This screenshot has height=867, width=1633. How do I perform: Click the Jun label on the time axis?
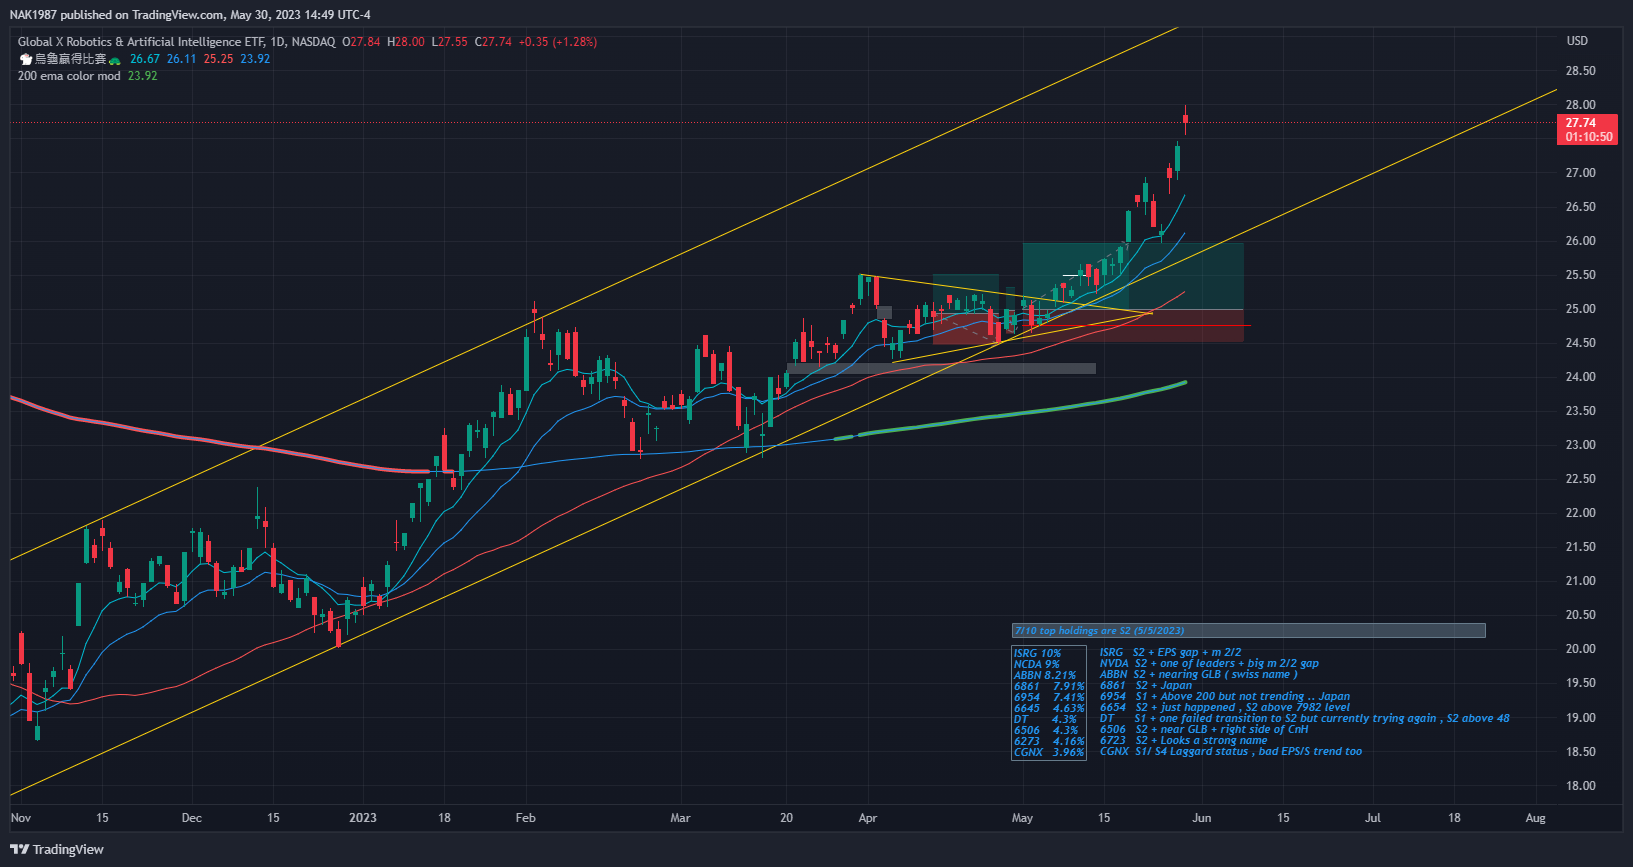tap(1202, 818)
